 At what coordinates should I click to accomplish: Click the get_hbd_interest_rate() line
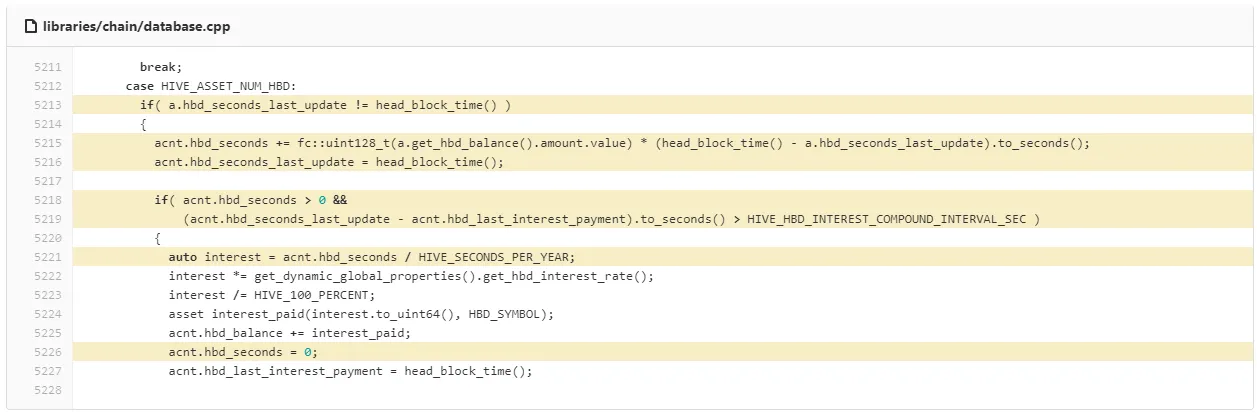pos(411,276)
